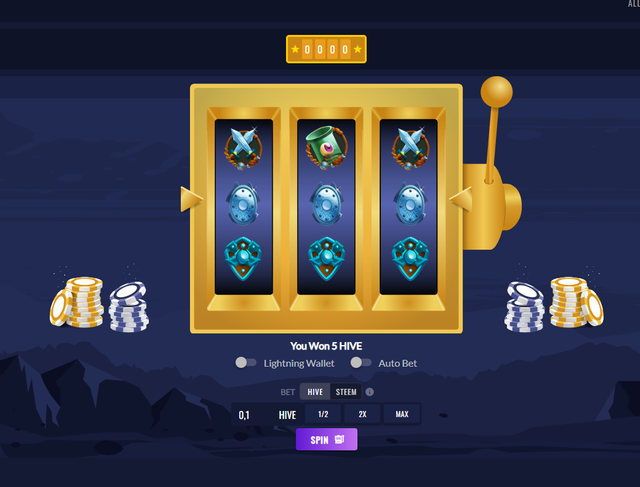Halve the bet with the 1/2 button

pos(323,414)
